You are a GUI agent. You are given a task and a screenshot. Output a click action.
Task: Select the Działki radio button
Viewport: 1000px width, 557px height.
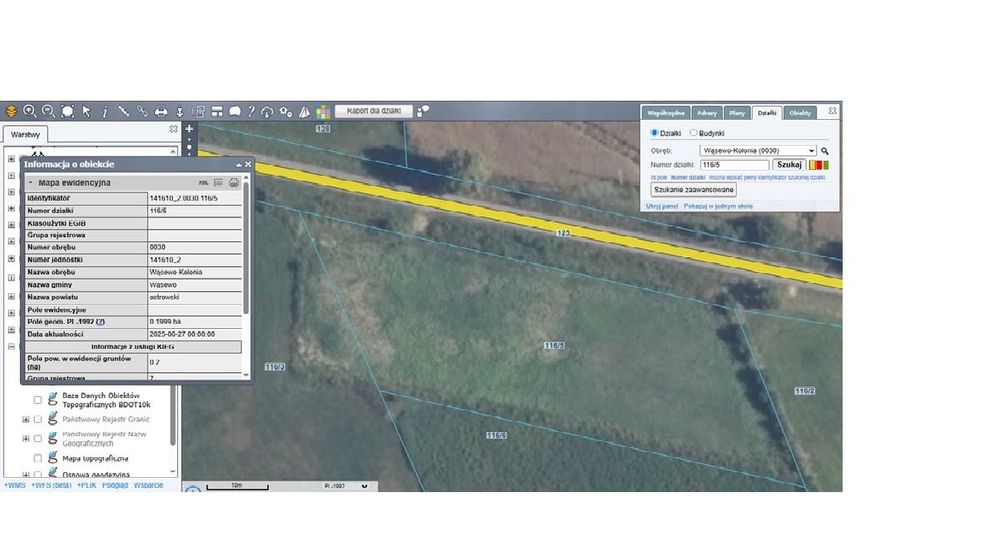[x=654, y=133]
